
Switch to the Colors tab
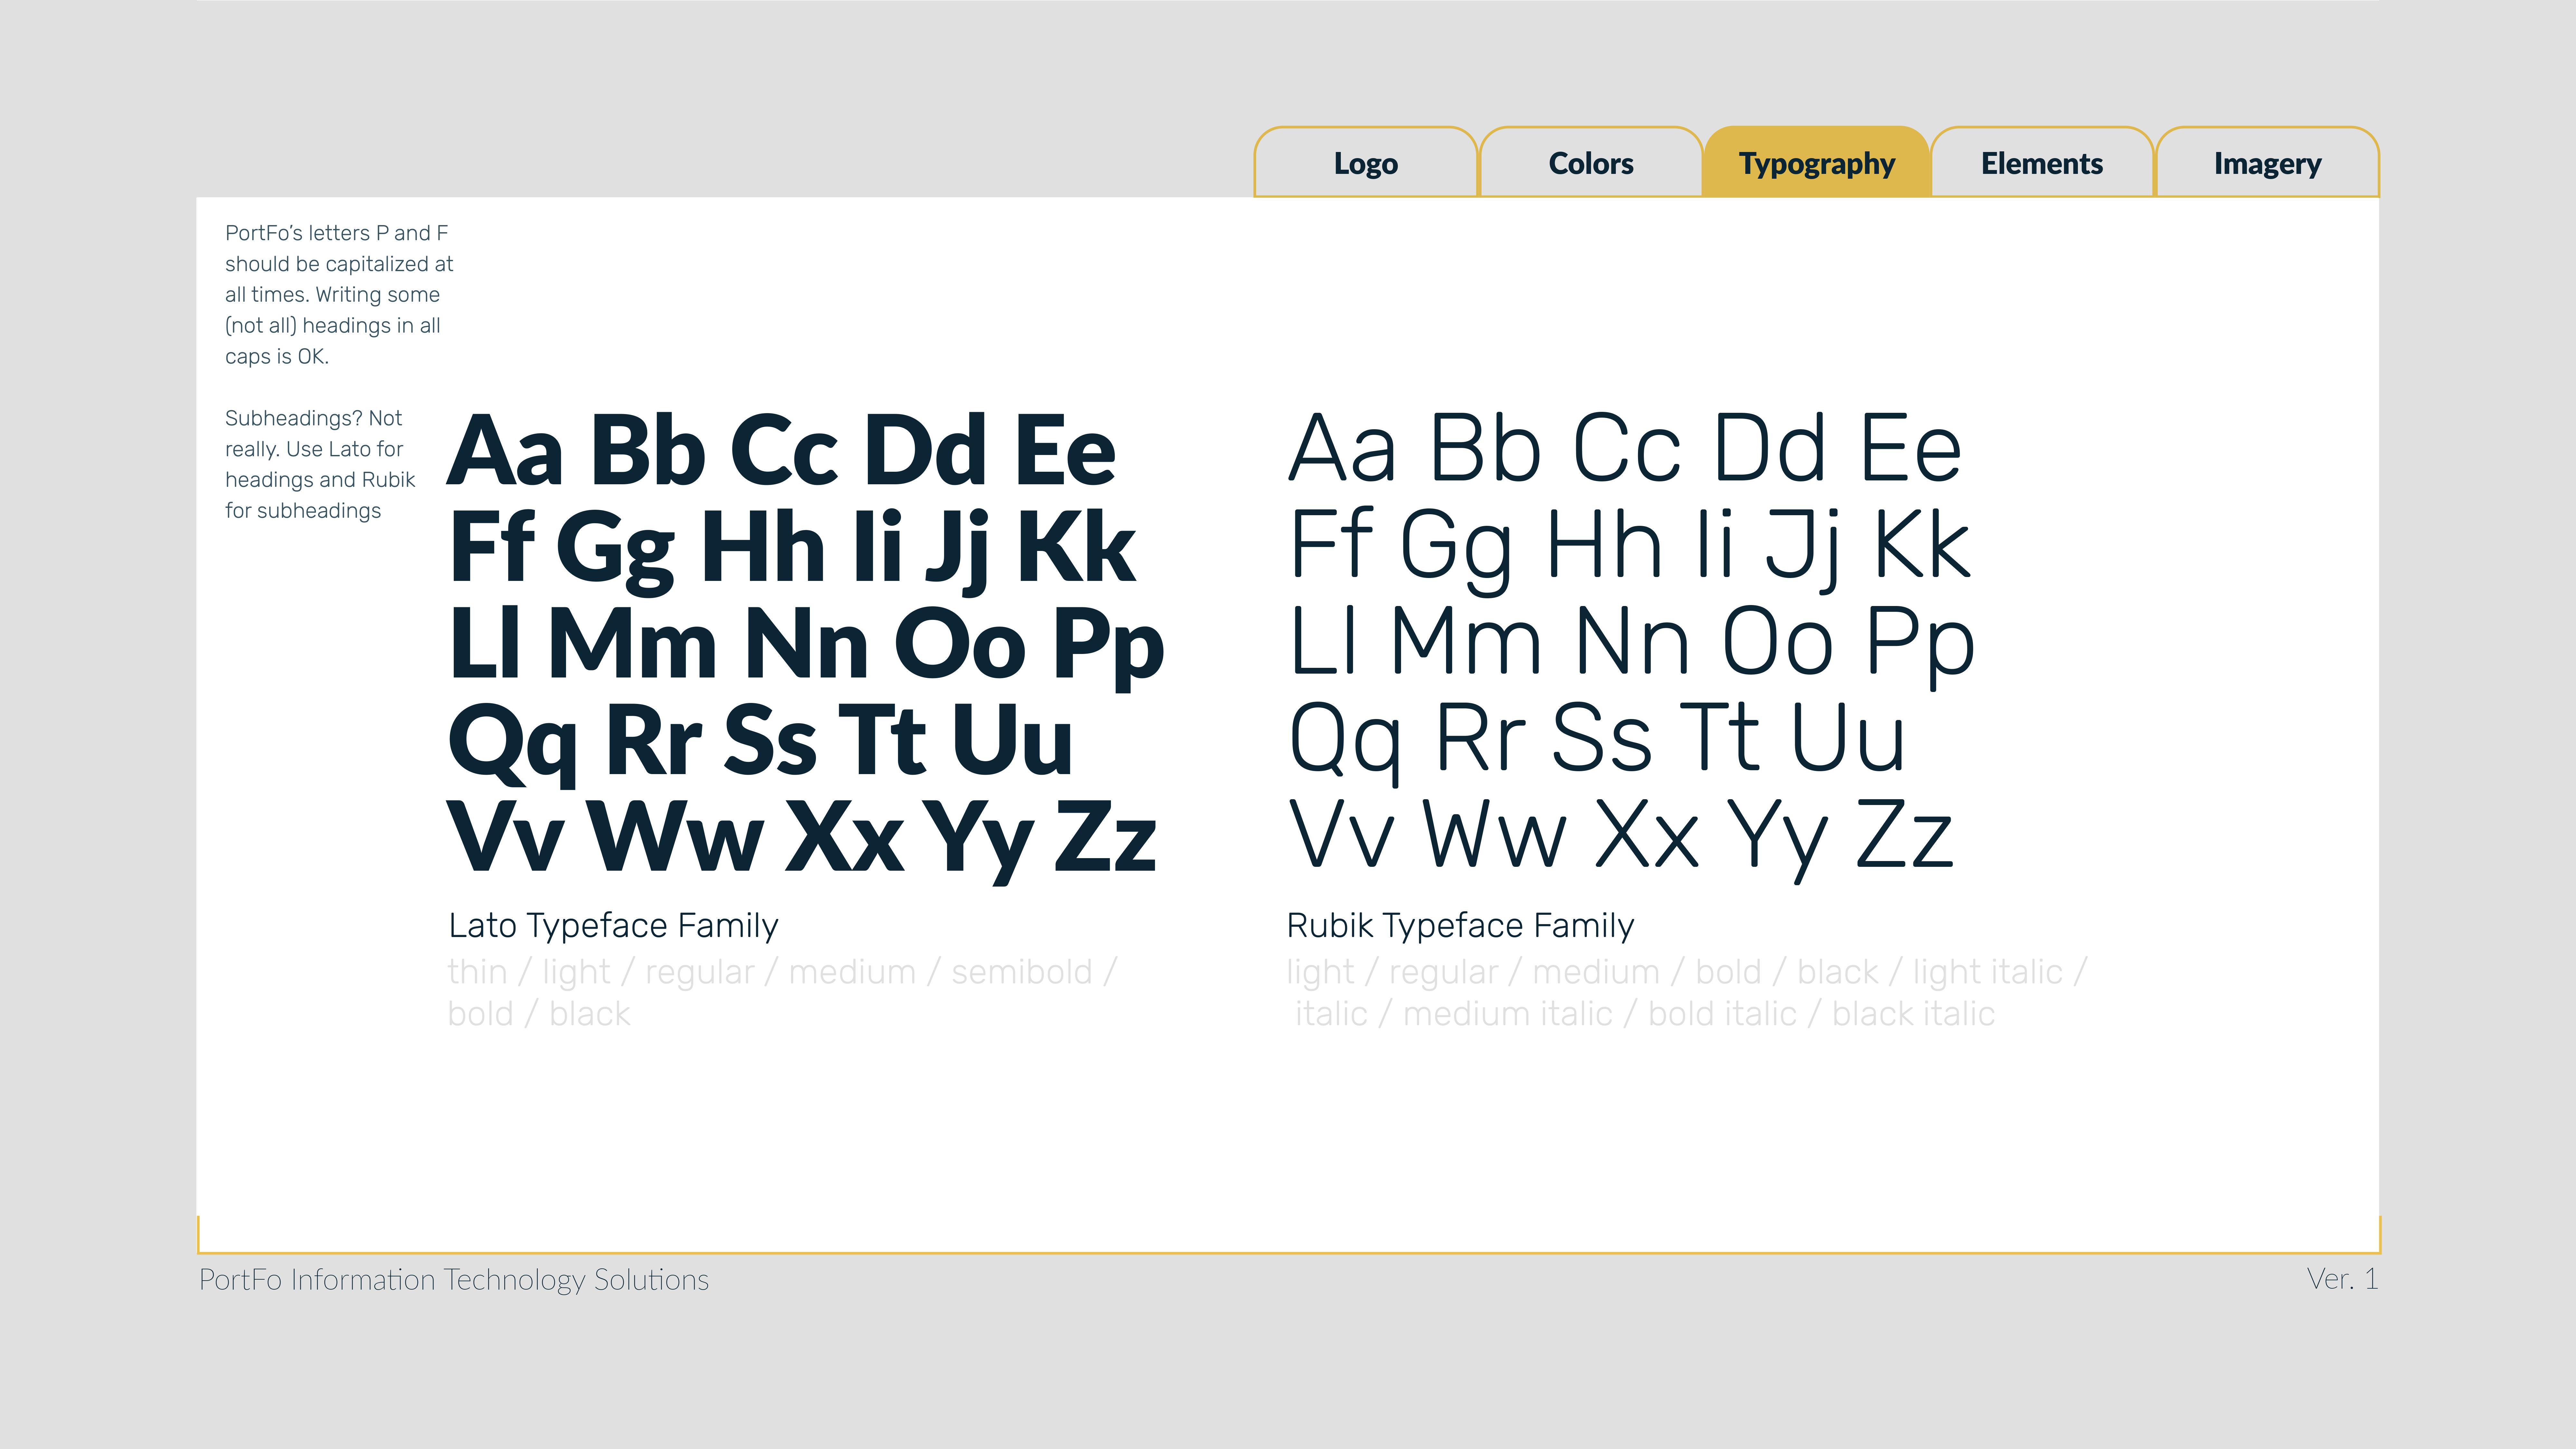click(x=1591, y=162)
